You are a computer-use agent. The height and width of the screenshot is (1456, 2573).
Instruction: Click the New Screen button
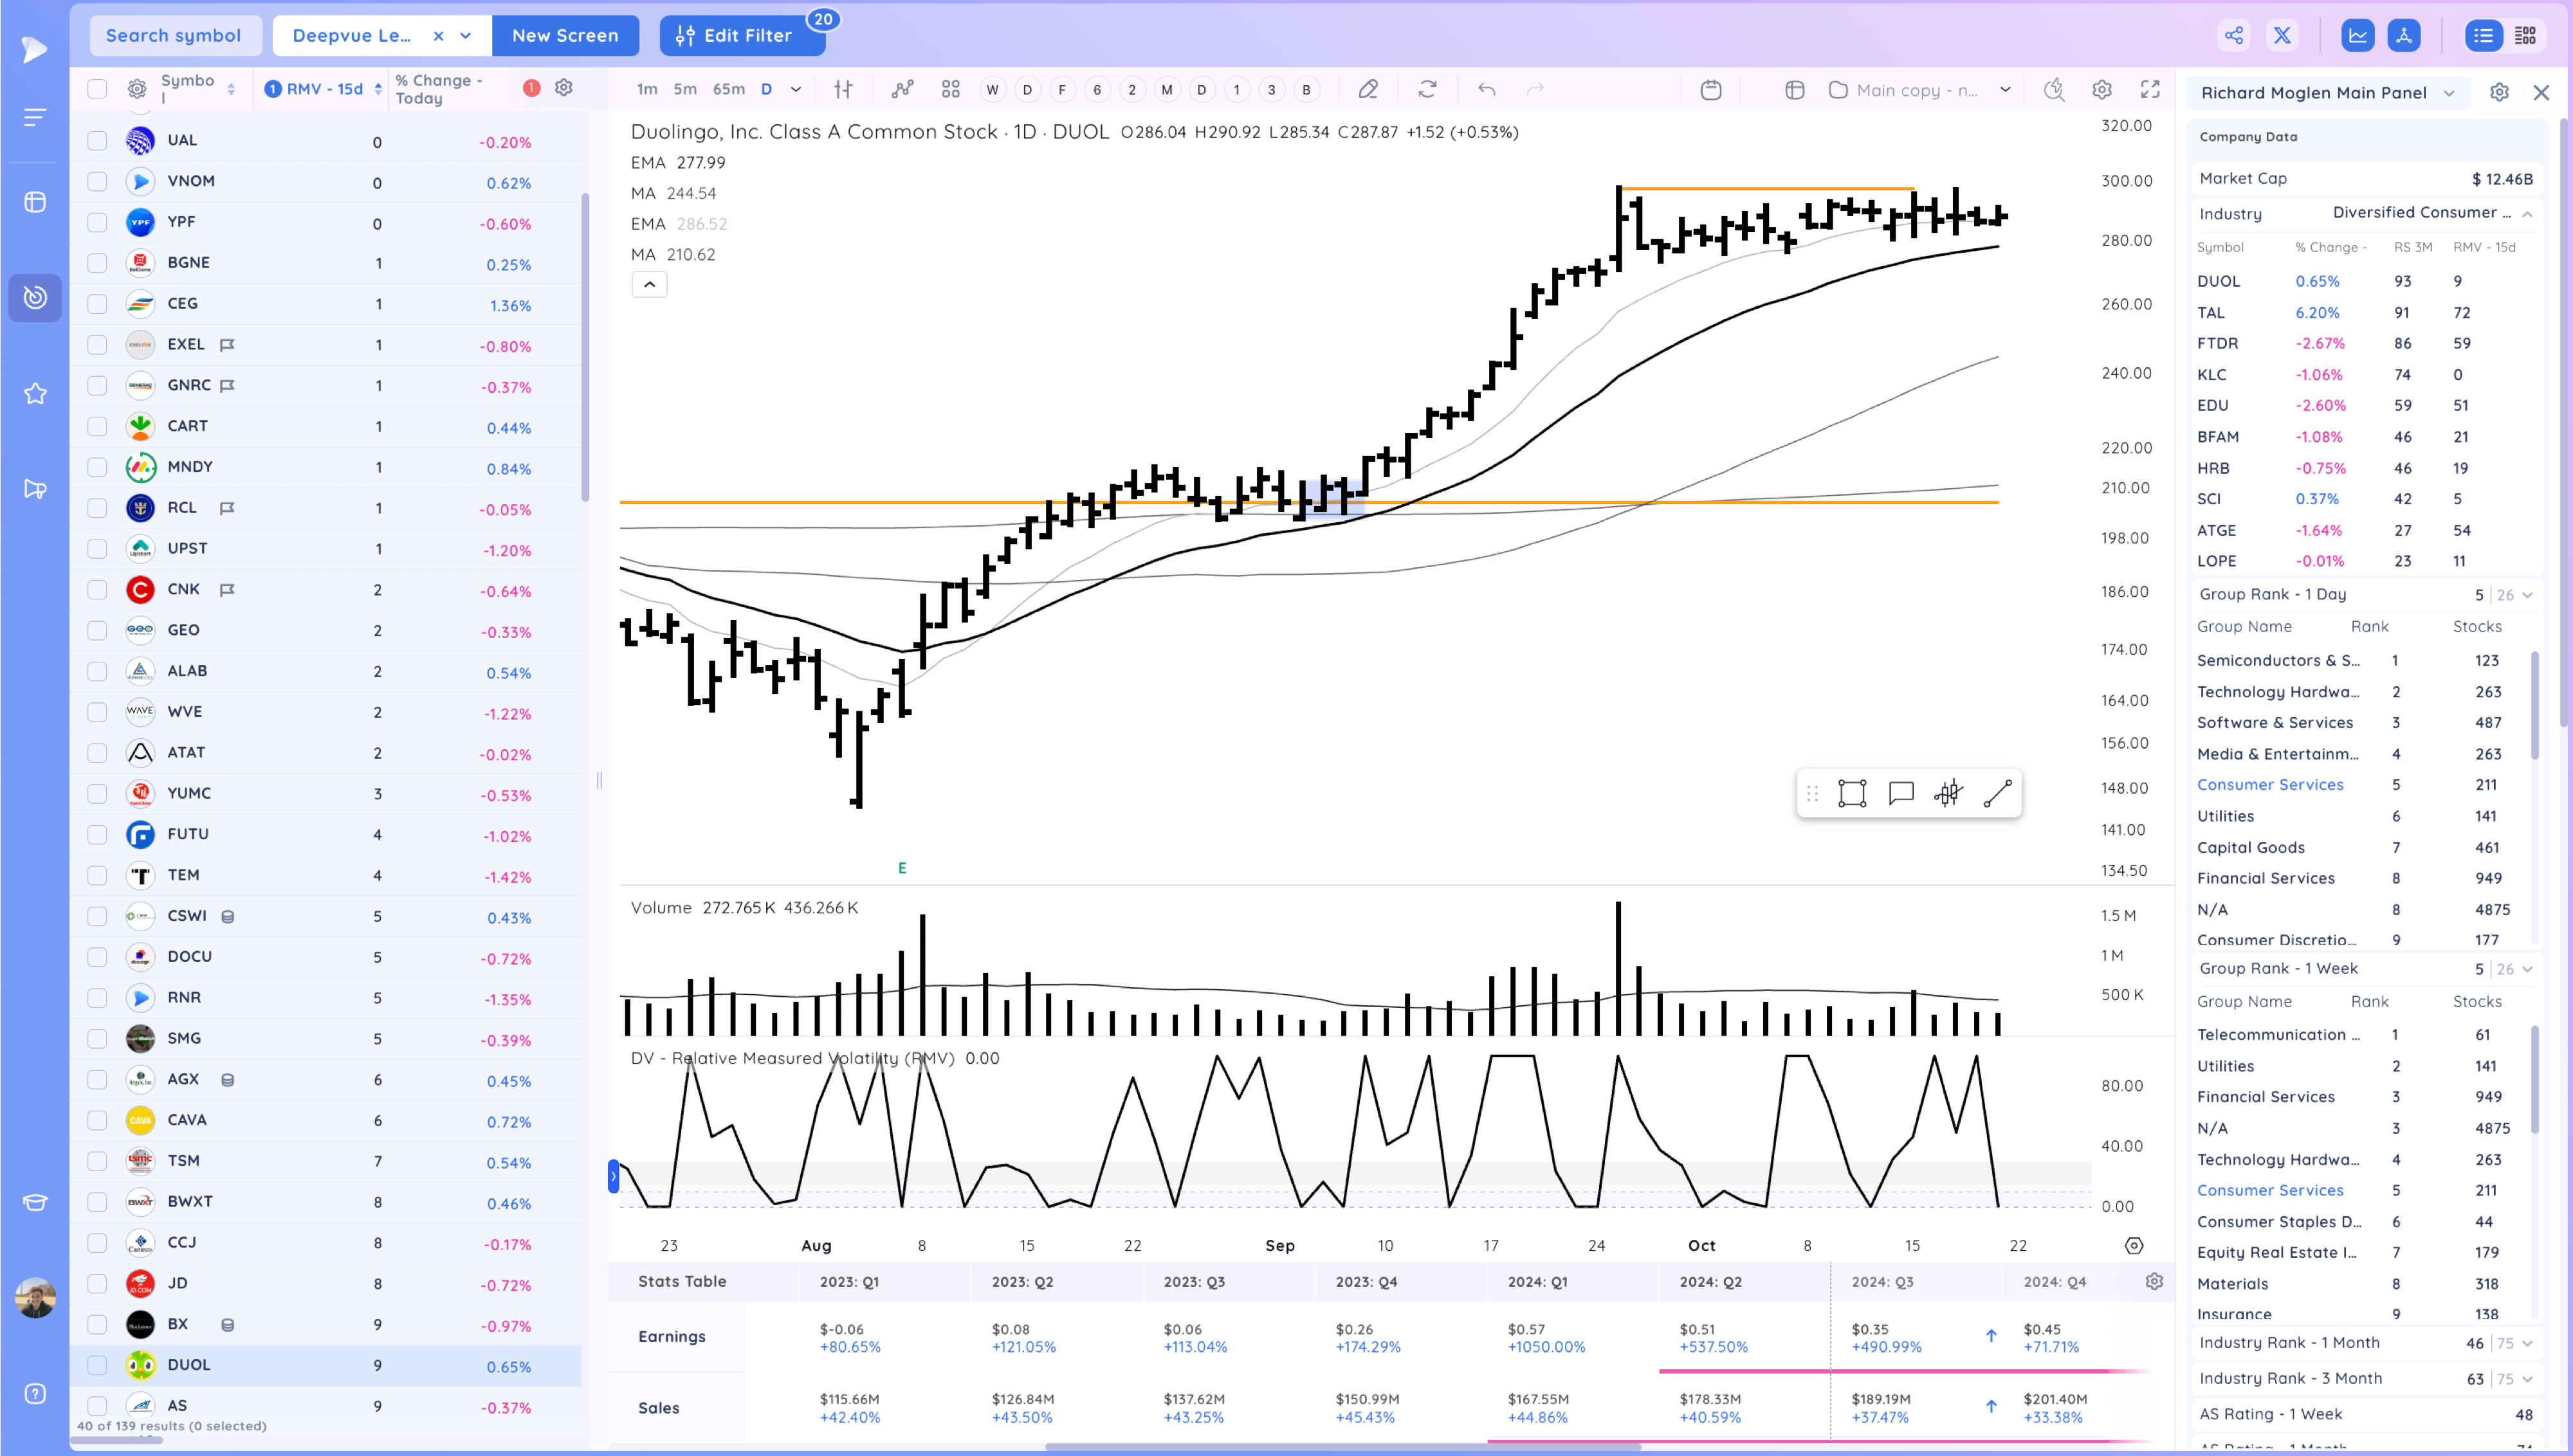565,36
